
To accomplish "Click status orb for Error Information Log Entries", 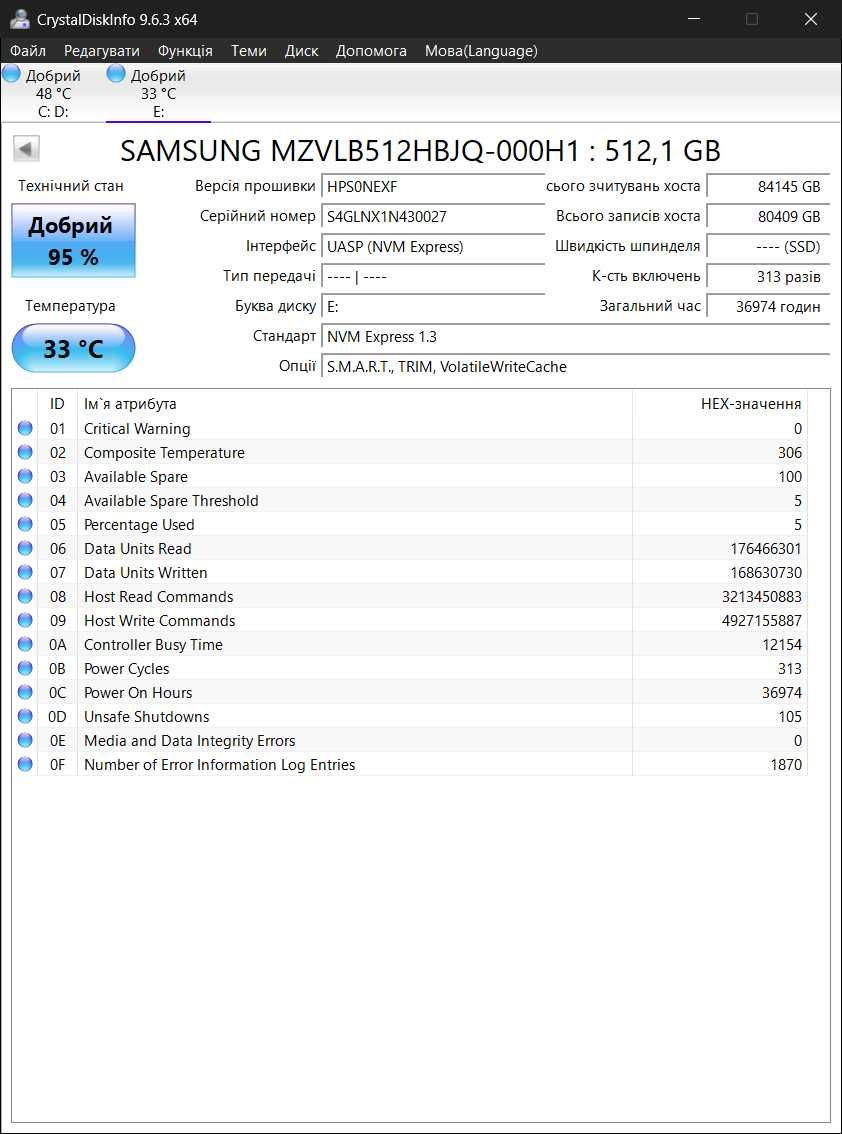I will 25,764.
